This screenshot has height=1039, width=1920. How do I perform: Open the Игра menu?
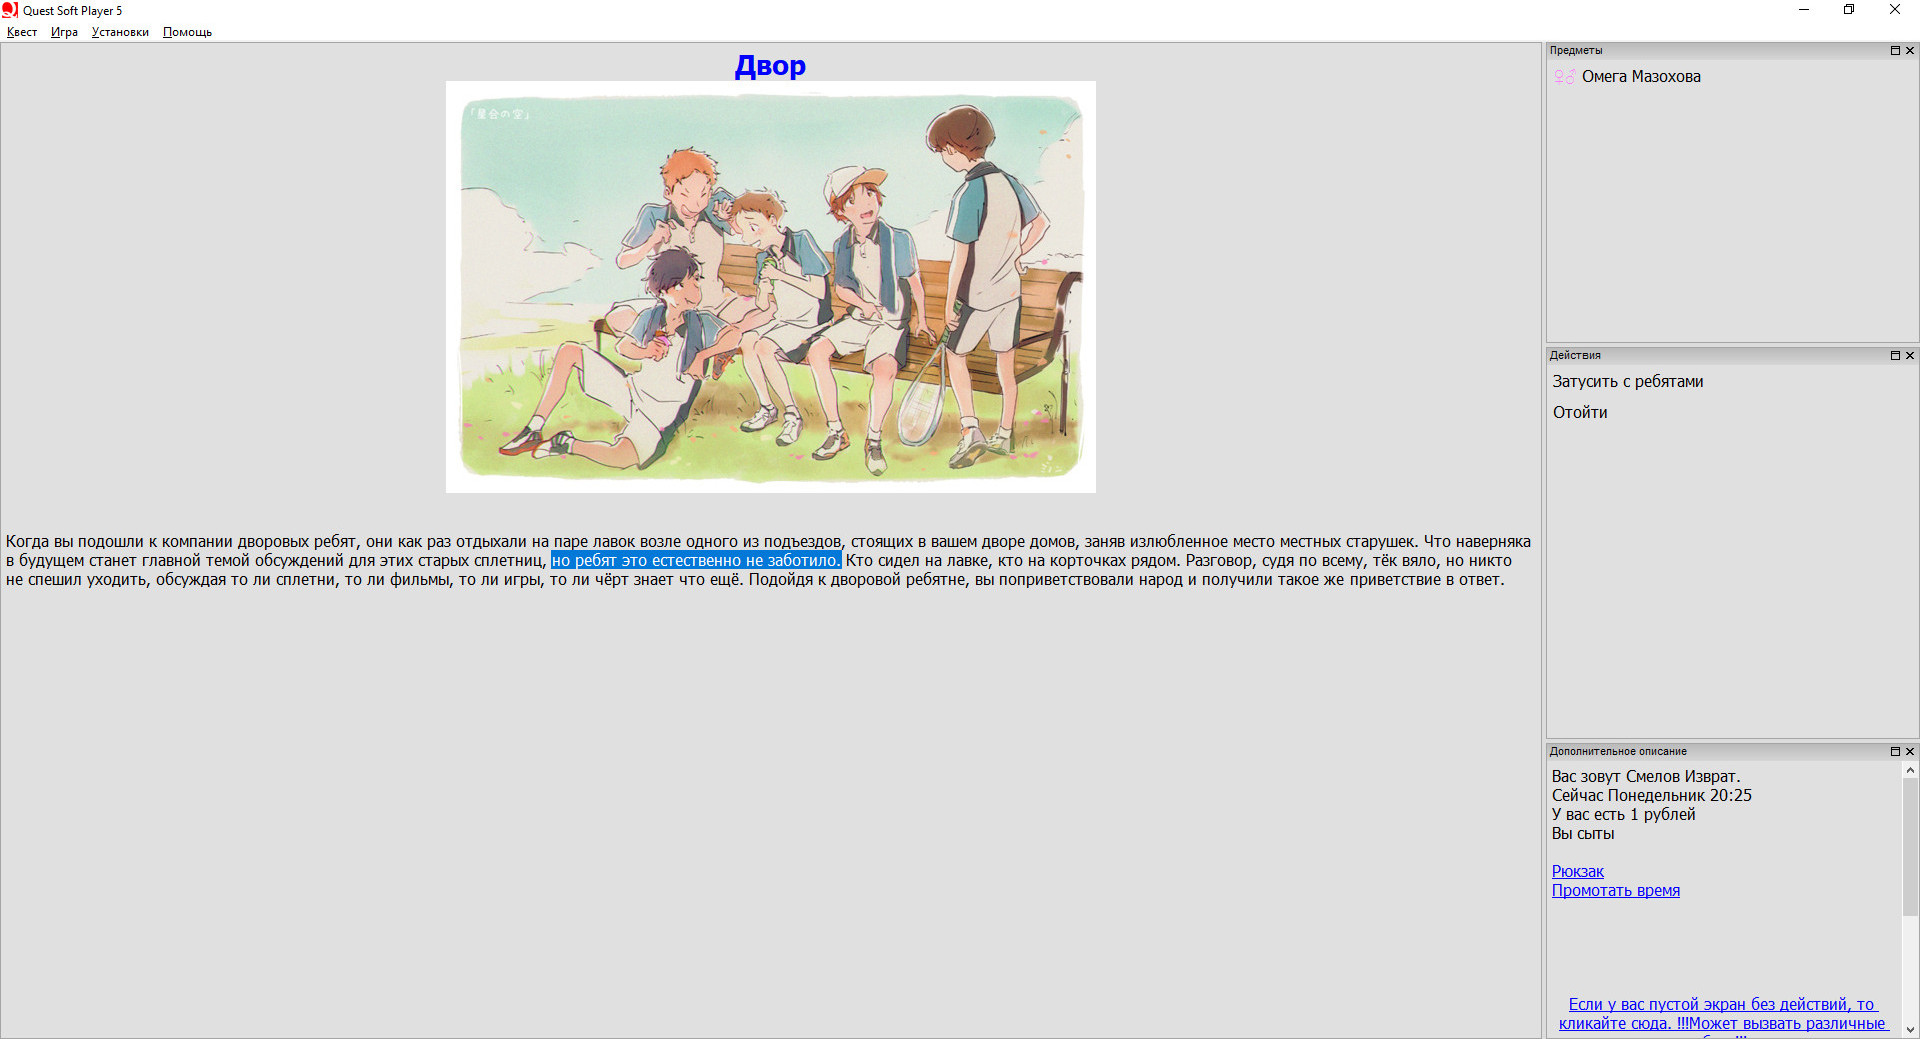64,32
